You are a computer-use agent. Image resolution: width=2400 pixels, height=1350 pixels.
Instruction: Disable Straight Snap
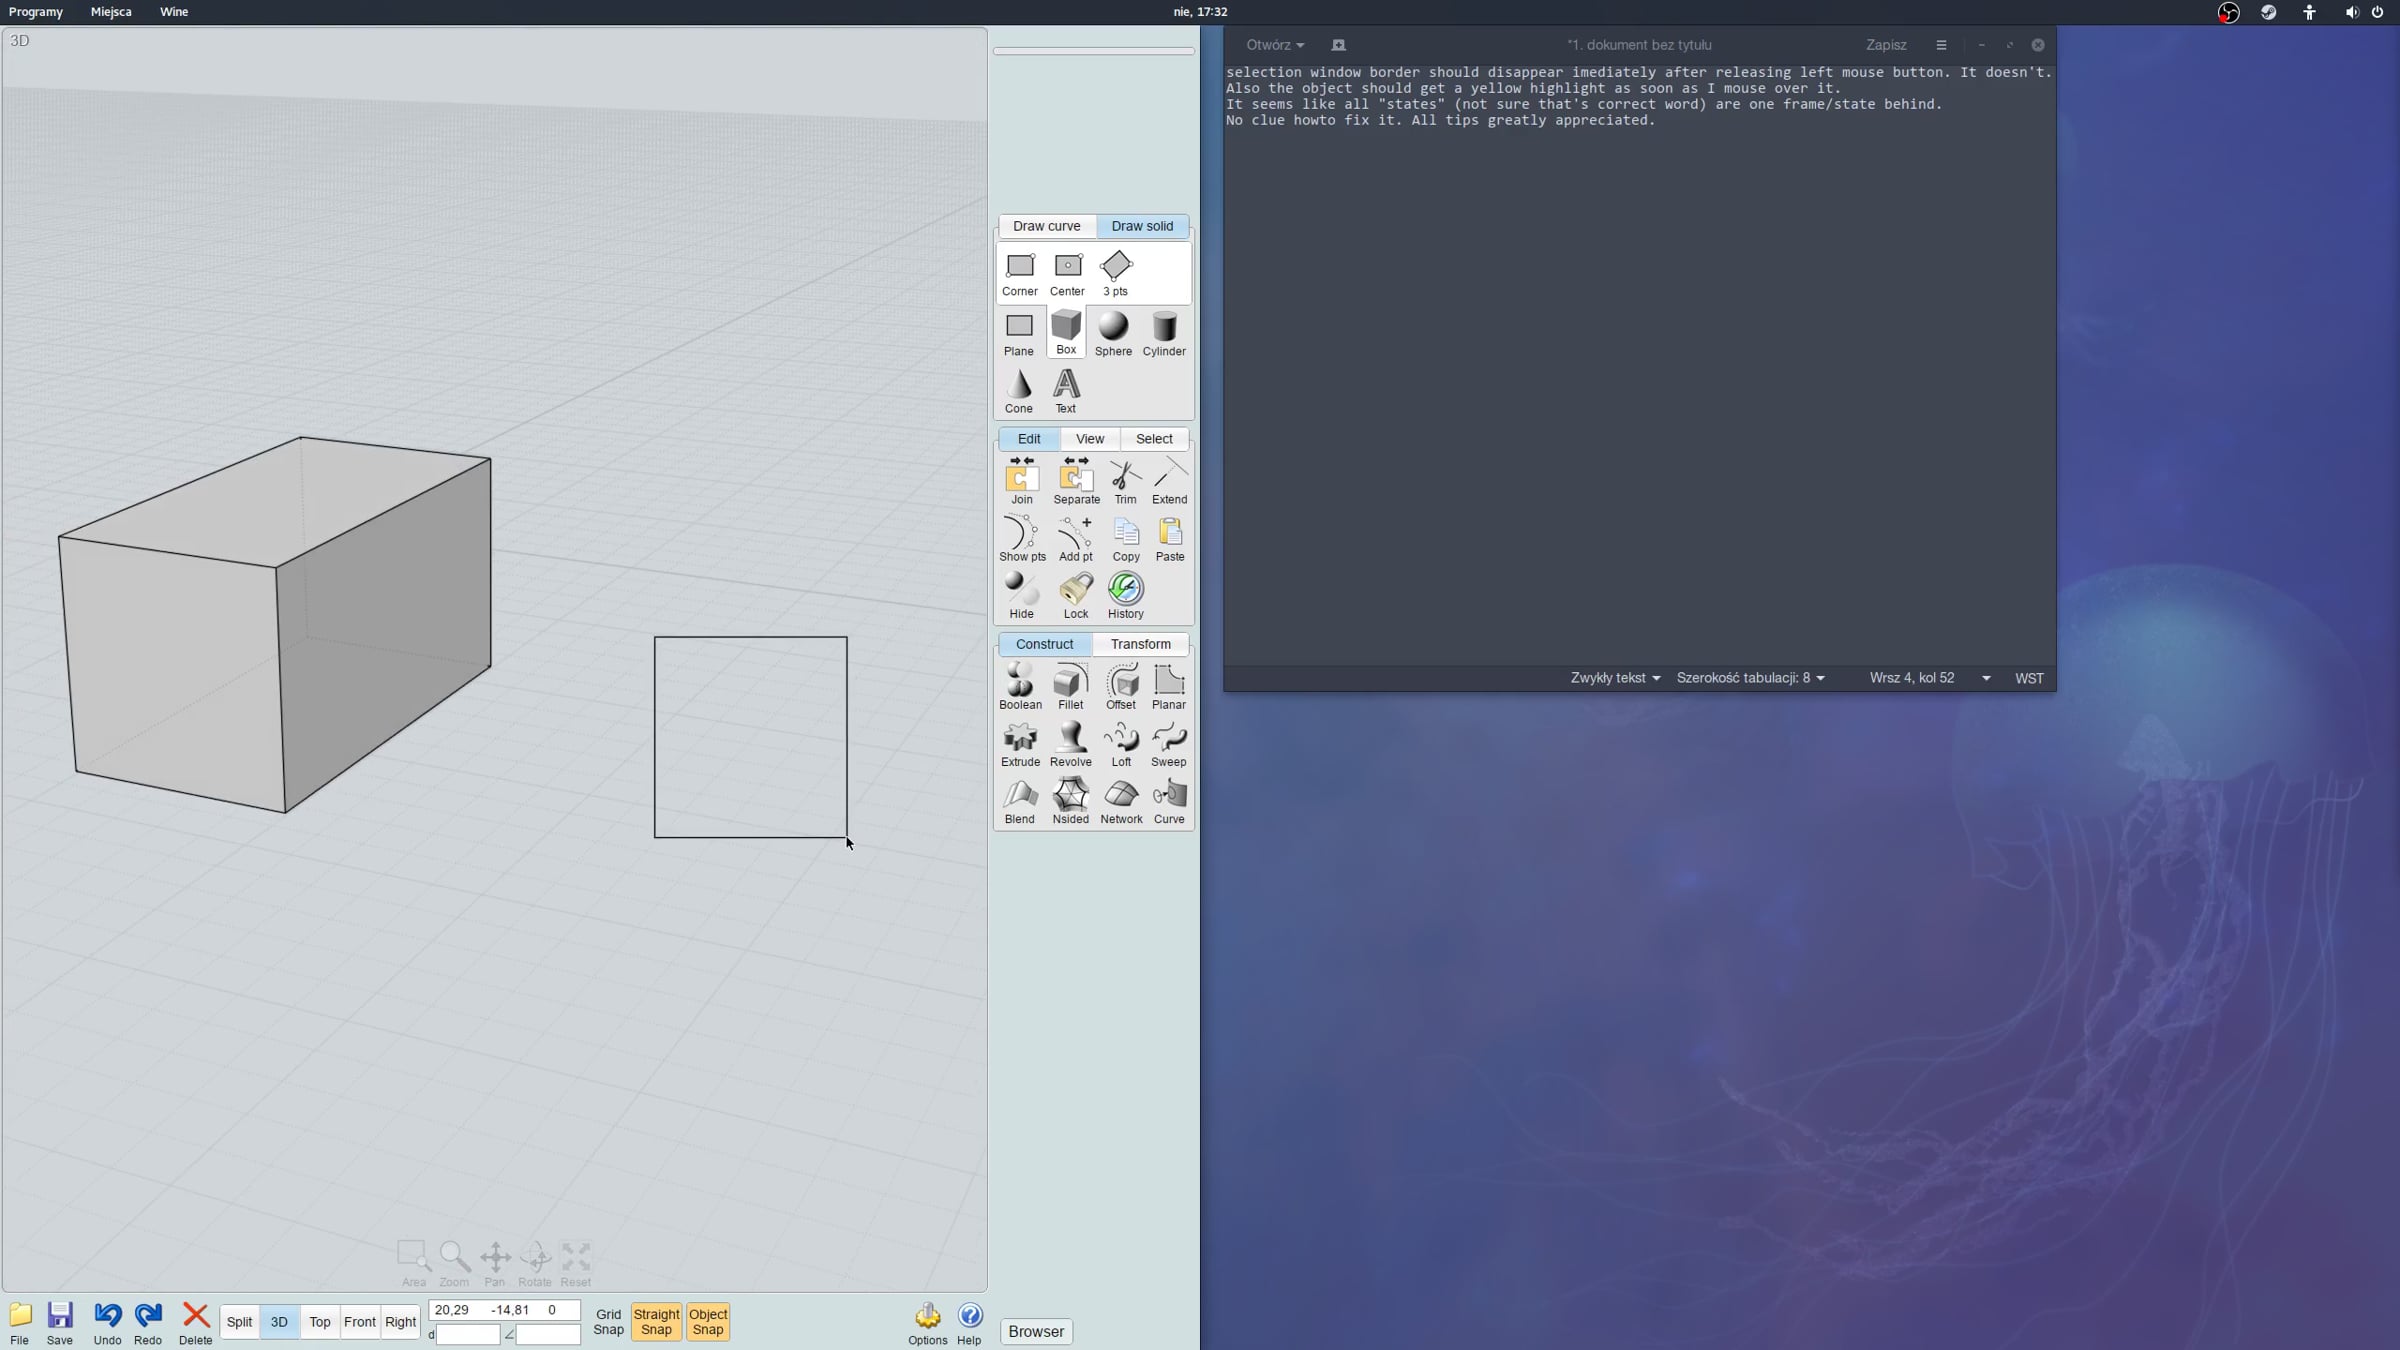point(656,1321)
